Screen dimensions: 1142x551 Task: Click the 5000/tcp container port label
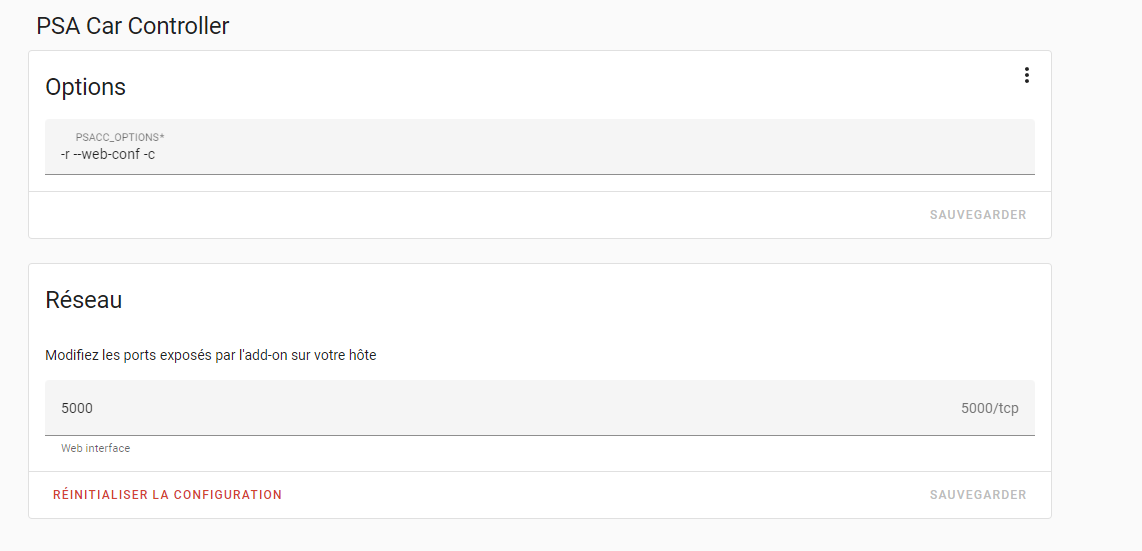coord(989,408)
